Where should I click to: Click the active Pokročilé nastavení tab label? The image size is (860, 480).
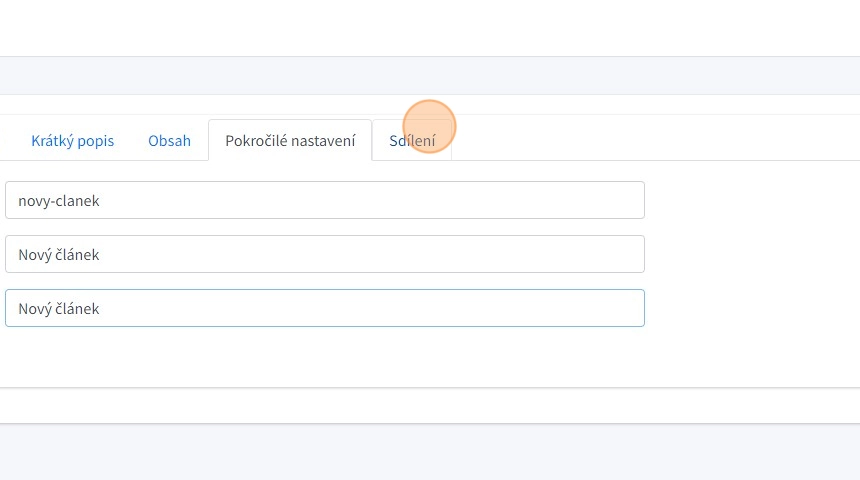click(x=290, y=141)
